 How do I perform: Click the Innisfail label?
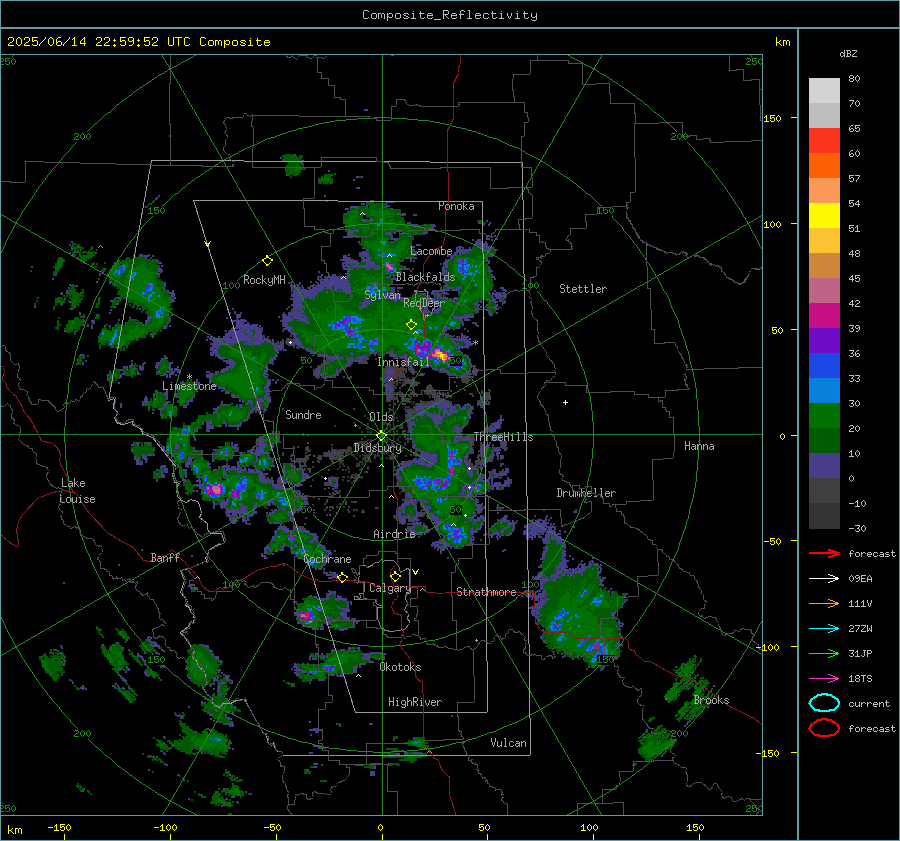click(x=403, y=362)
